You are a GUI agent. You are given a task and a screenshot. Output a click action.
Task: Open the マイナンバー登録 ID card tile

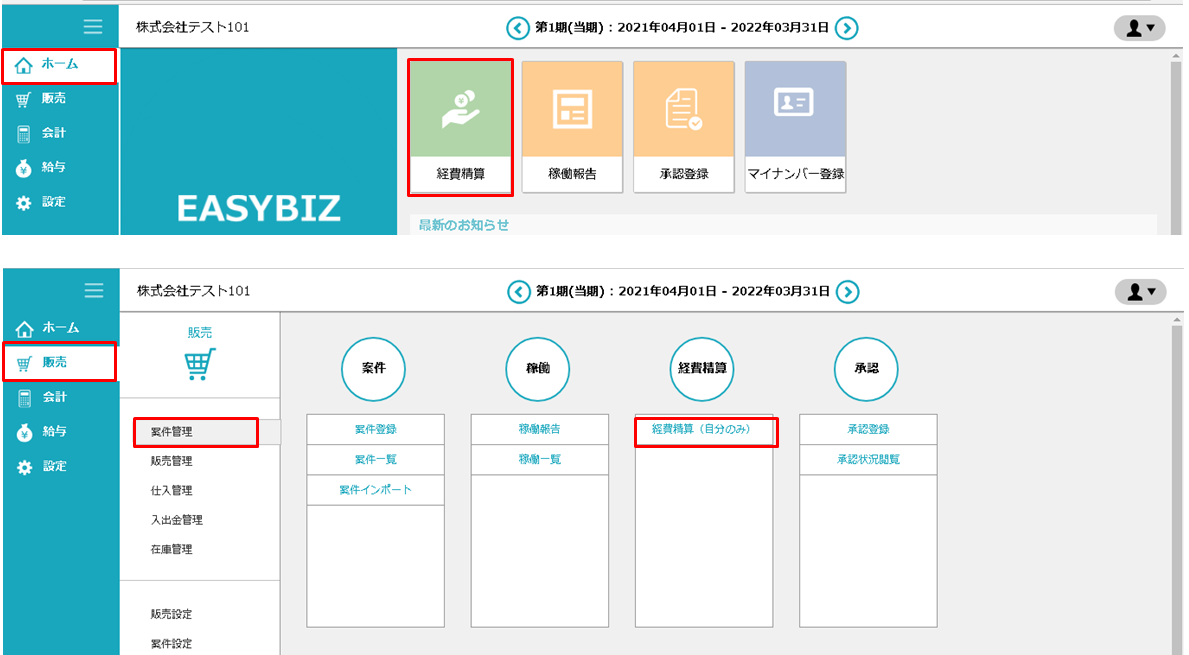point(795,110)
